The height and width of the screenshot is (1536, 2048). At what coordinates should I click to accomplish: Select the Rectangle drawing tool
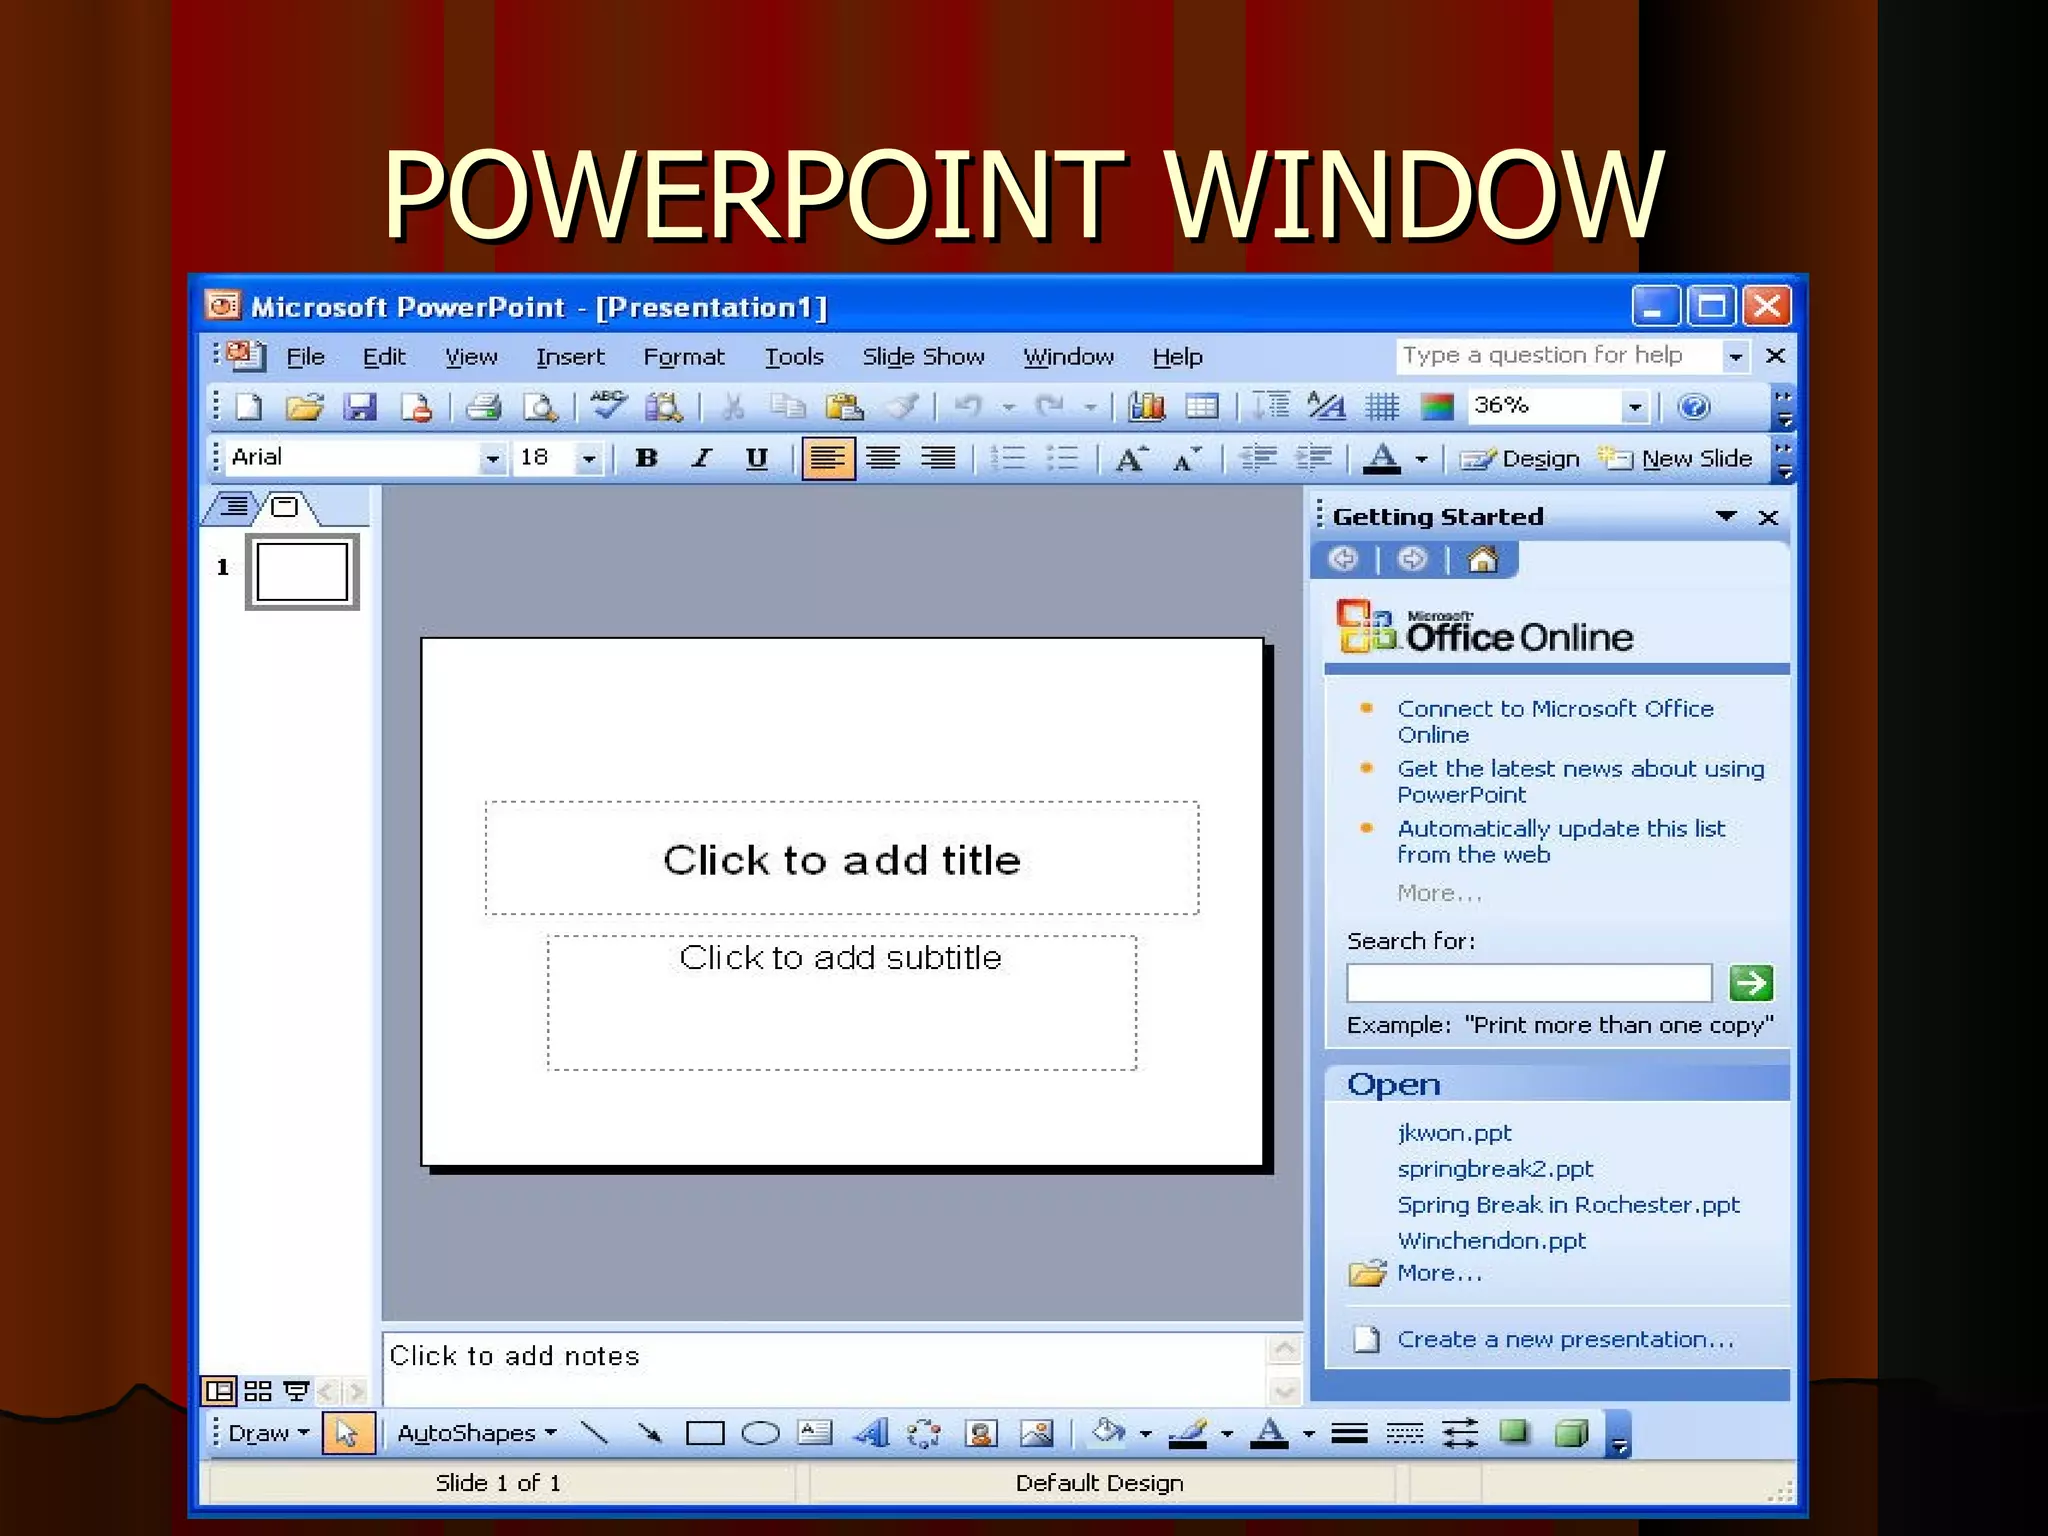[705, 1434]
